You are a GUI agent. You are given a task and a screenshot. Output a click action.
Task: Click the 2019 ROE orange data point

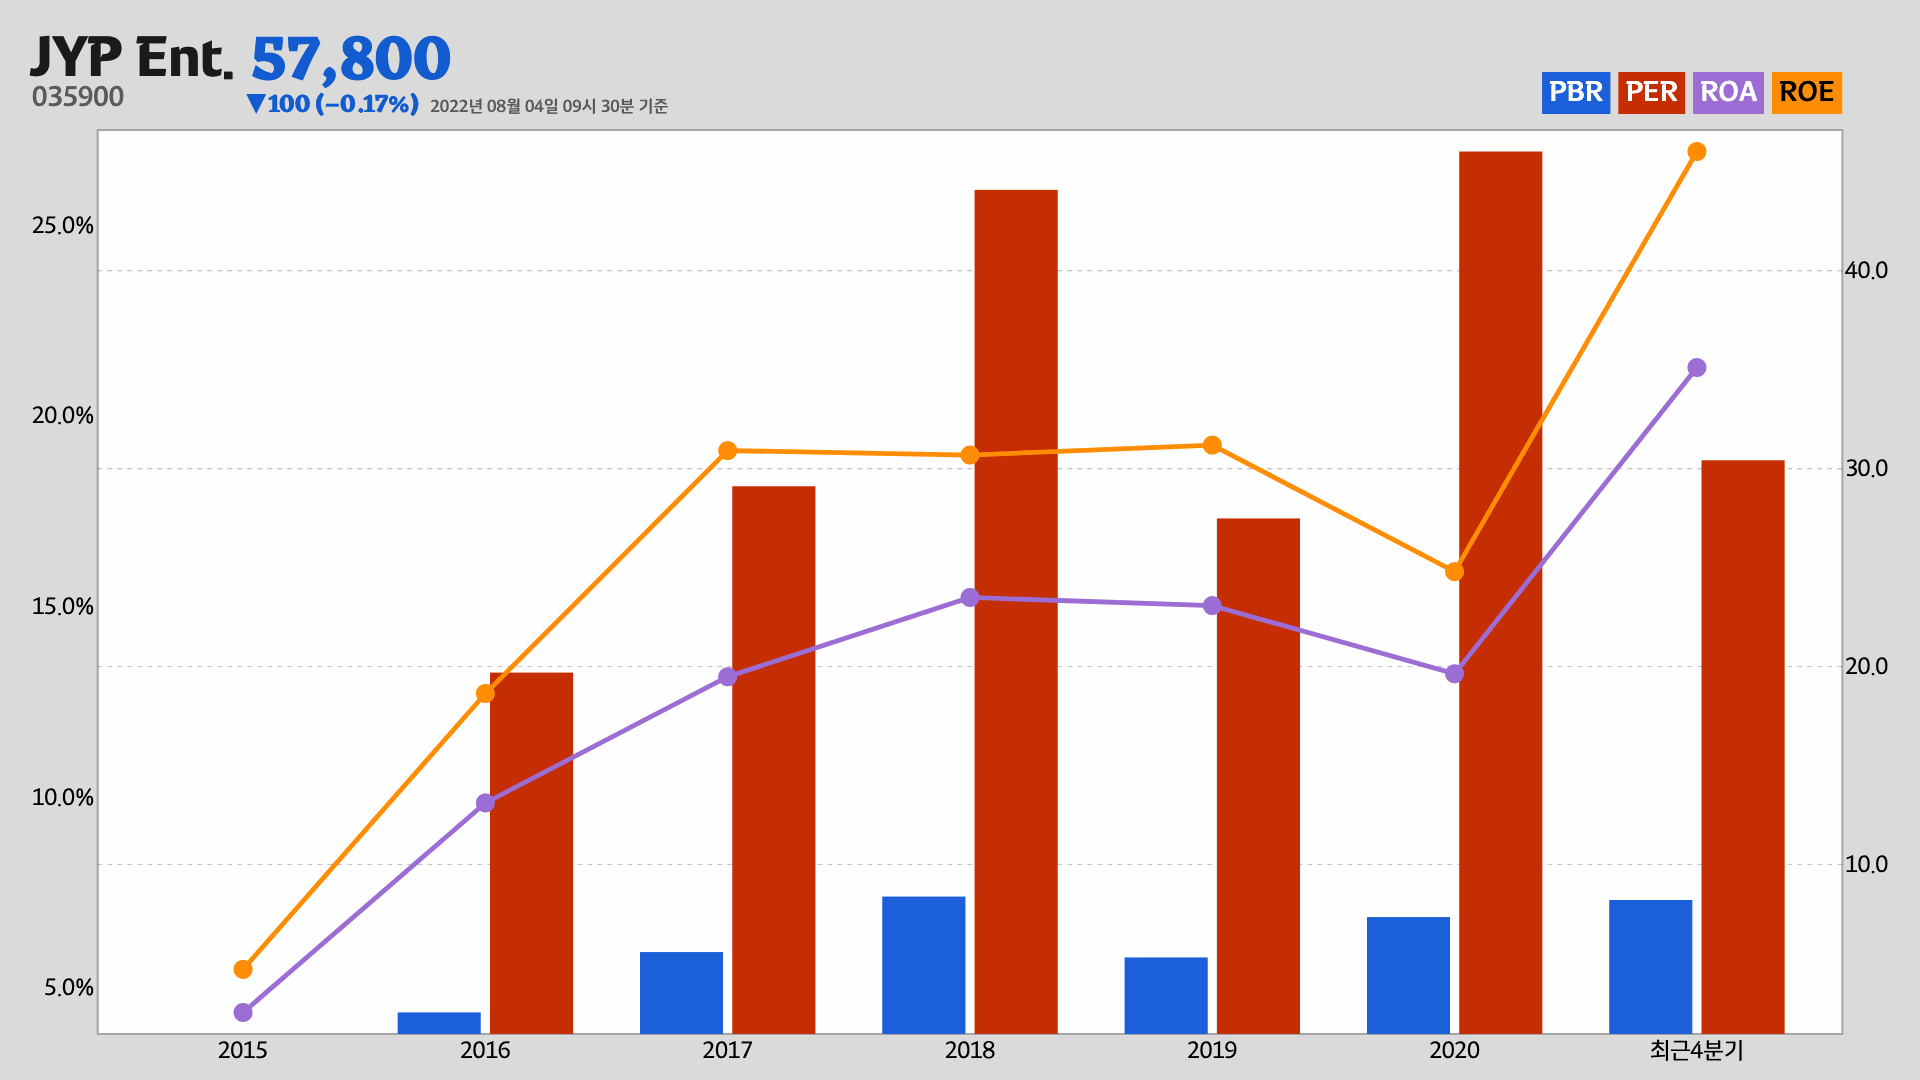point(1212,445)
